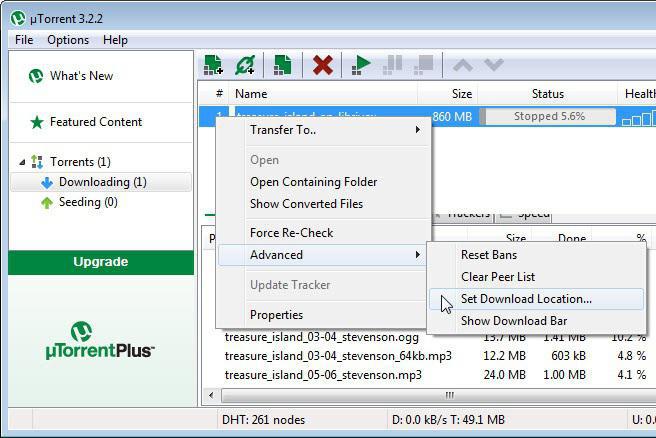Click the µTorrentPlus banner
The height and width of the screenshot is (438, 656).
click(x=100, y=341)
